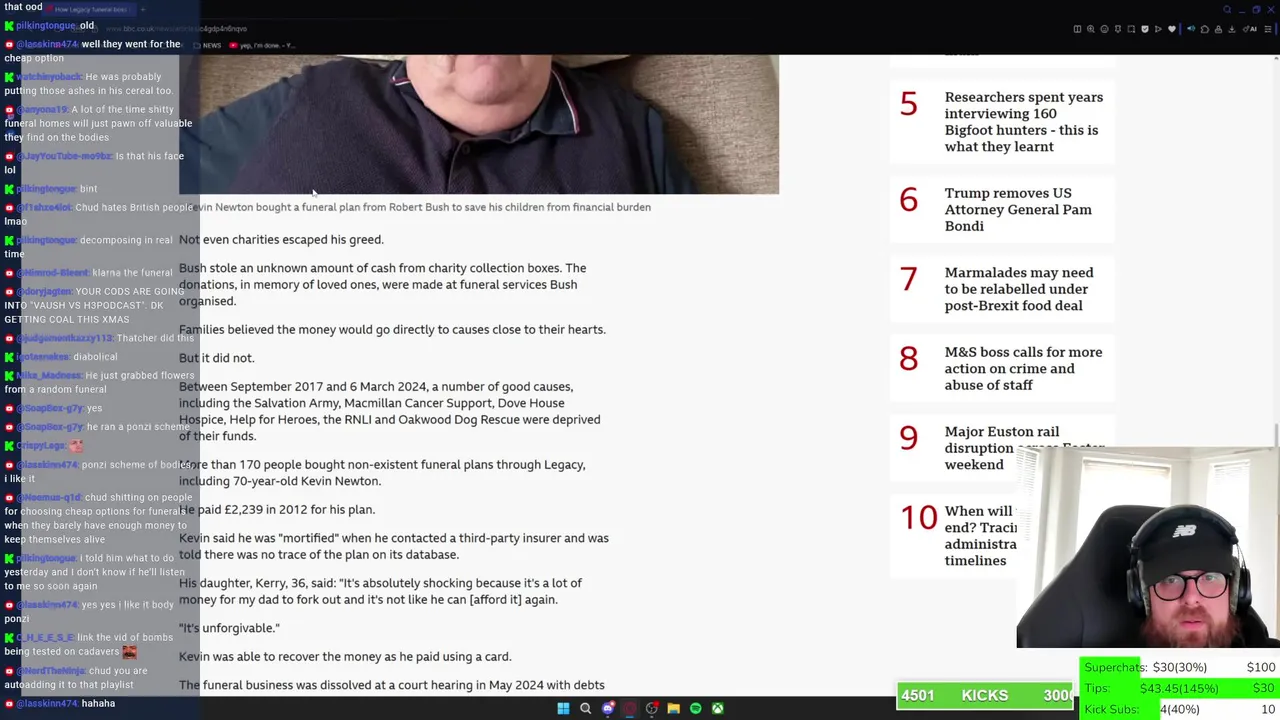Click the quote "It's unforgivable."
The width and height of the screenshot is (1280, 720).
229,628
